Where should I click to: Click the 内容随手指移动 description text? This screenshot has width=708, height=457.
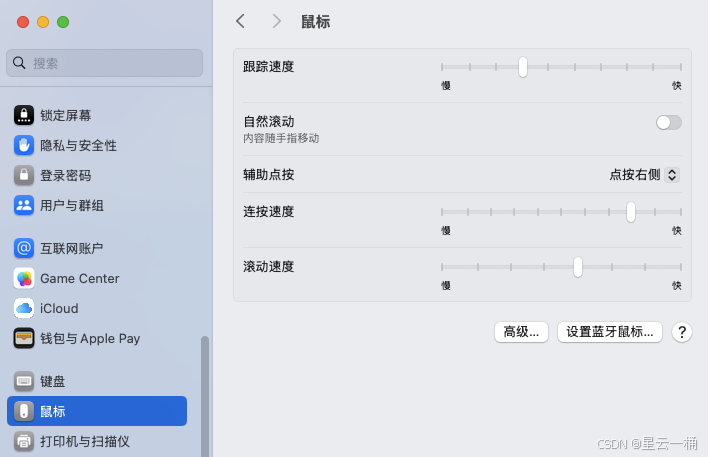[281, 138]
